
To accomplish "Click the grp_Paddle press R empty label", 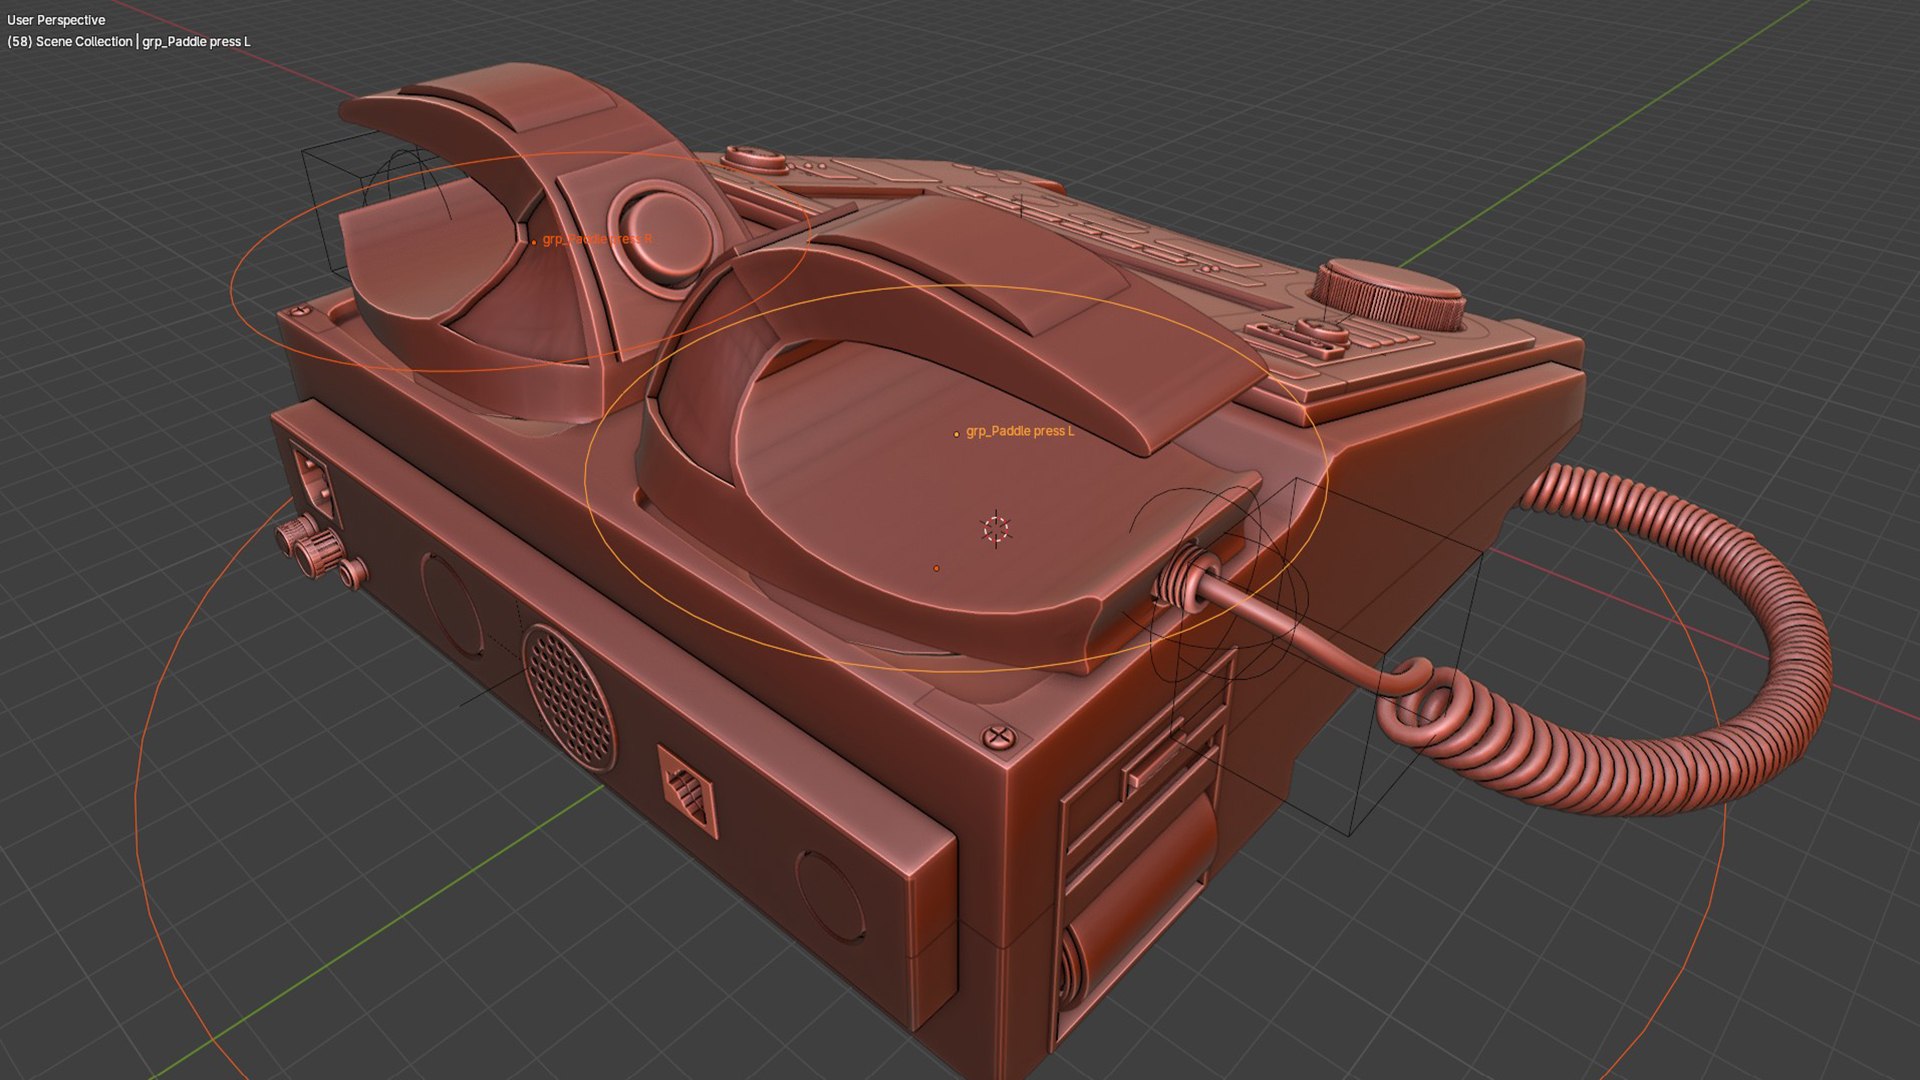I will [596, 239].
